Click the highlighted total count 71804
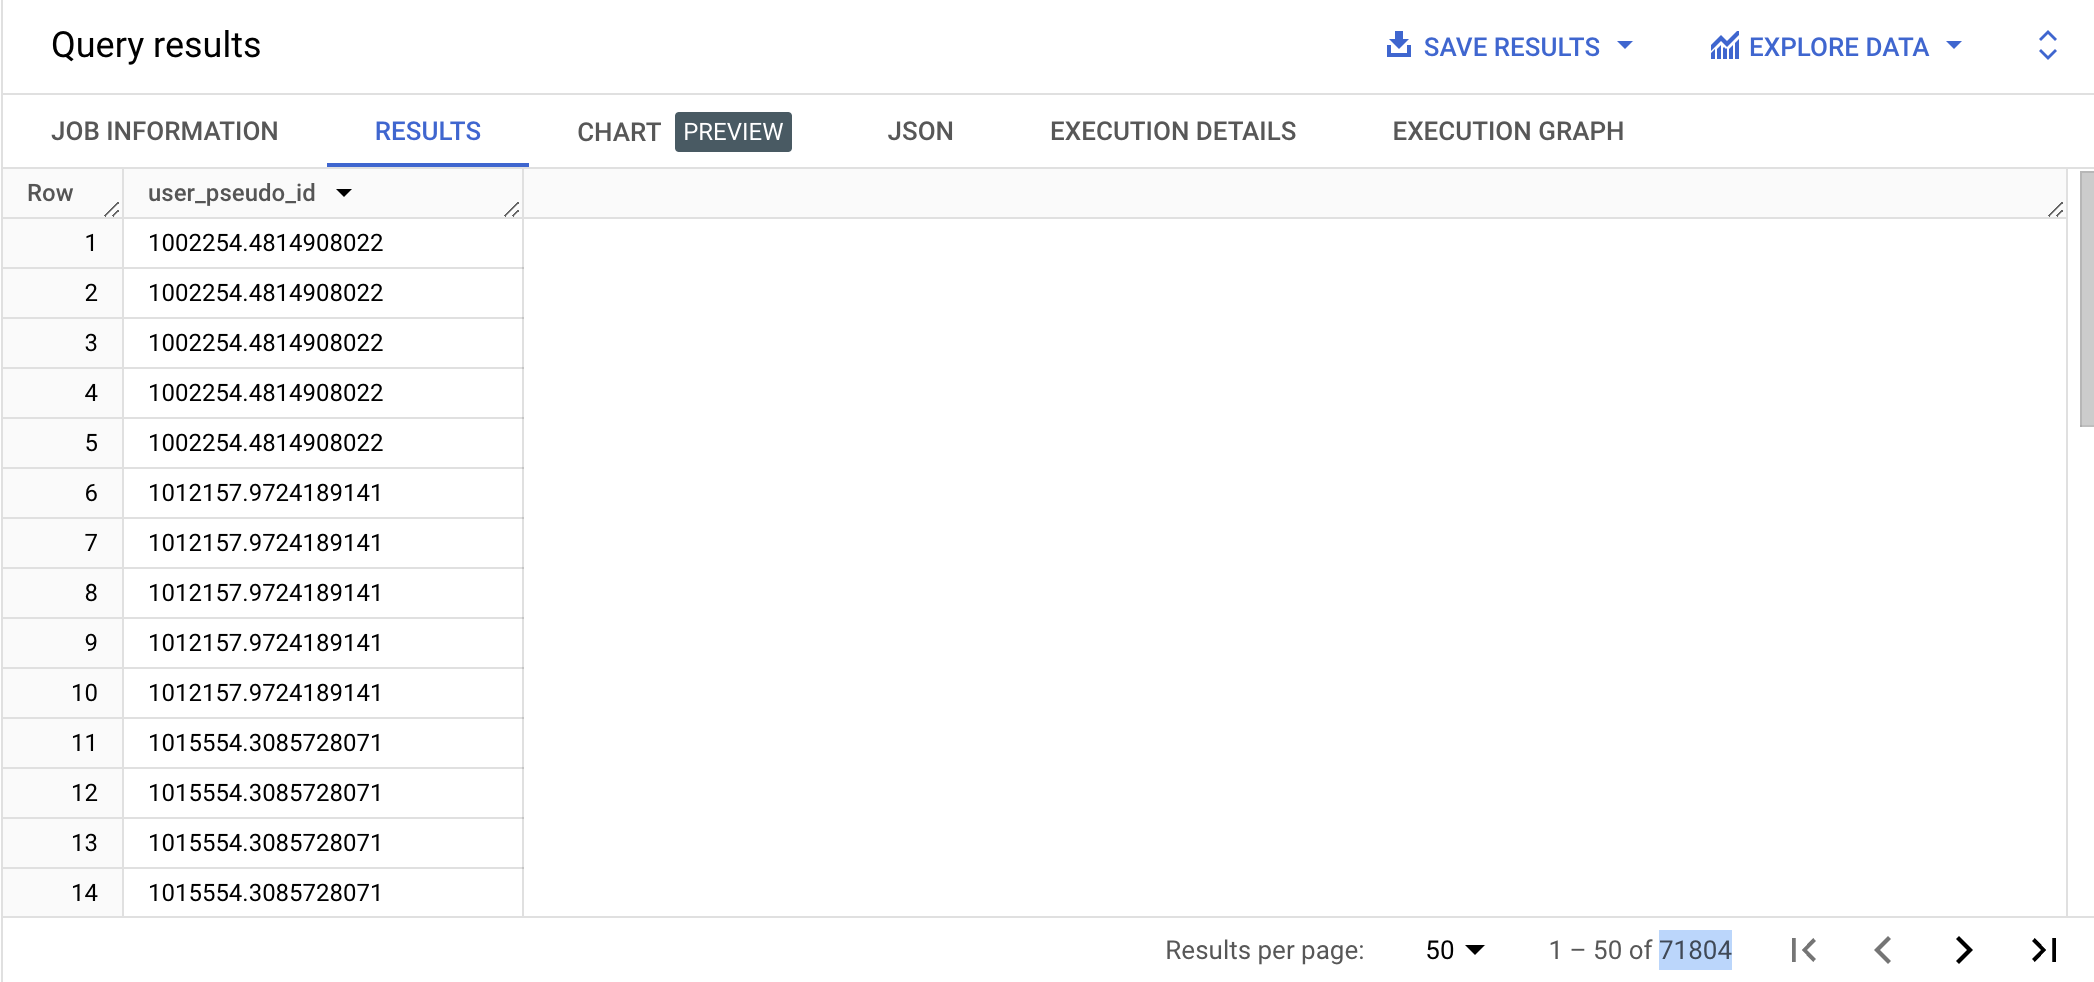Image resolution: width=2094 pixels, height=982 pixels. 1695,950
